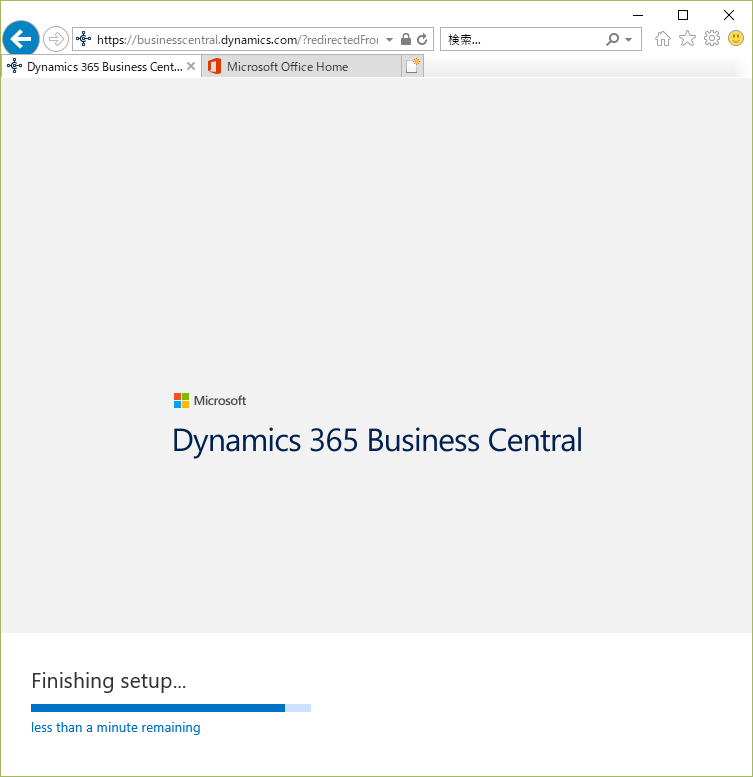Open favorites with the star icon

pyautogui.click(x=687, y=39)
